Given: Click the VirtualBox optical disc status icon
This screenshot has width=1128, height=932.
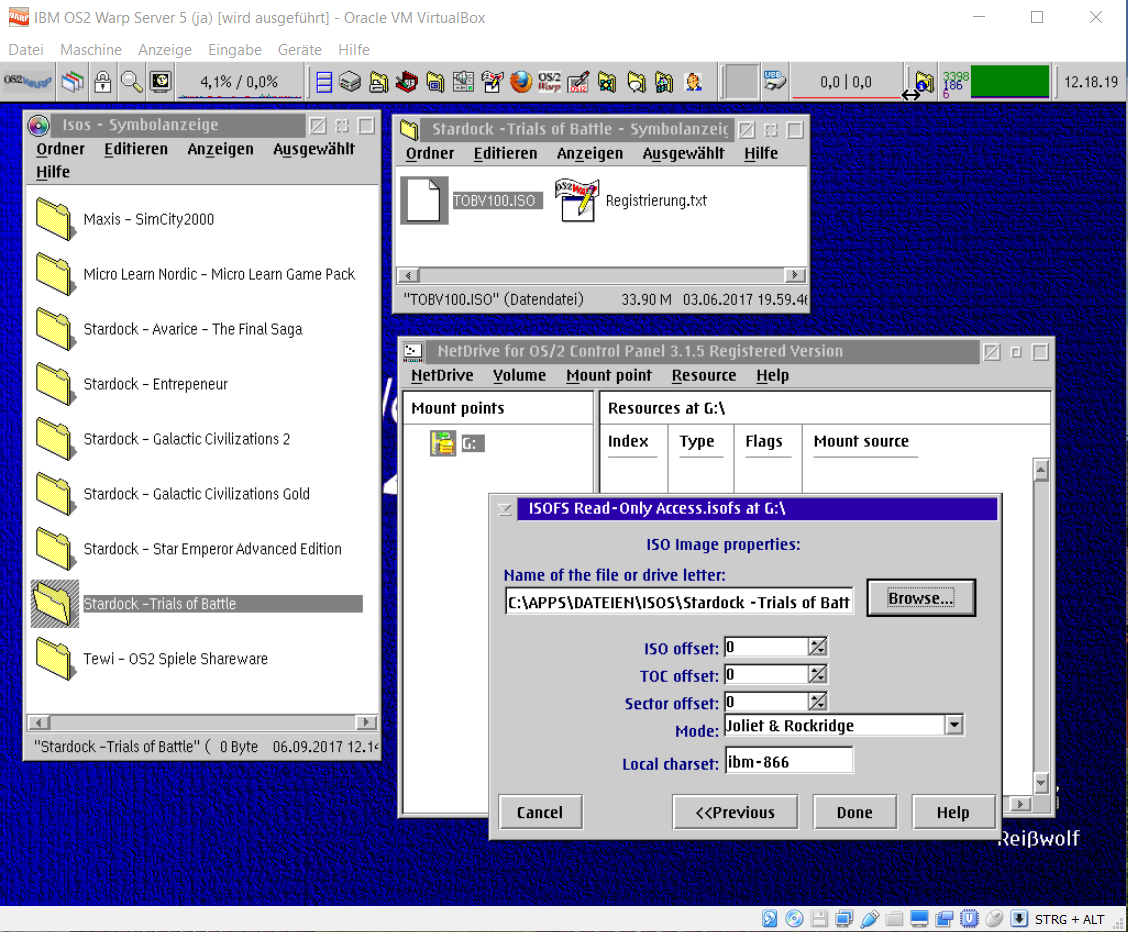Looking at the screenshot, I should (794, 918).
